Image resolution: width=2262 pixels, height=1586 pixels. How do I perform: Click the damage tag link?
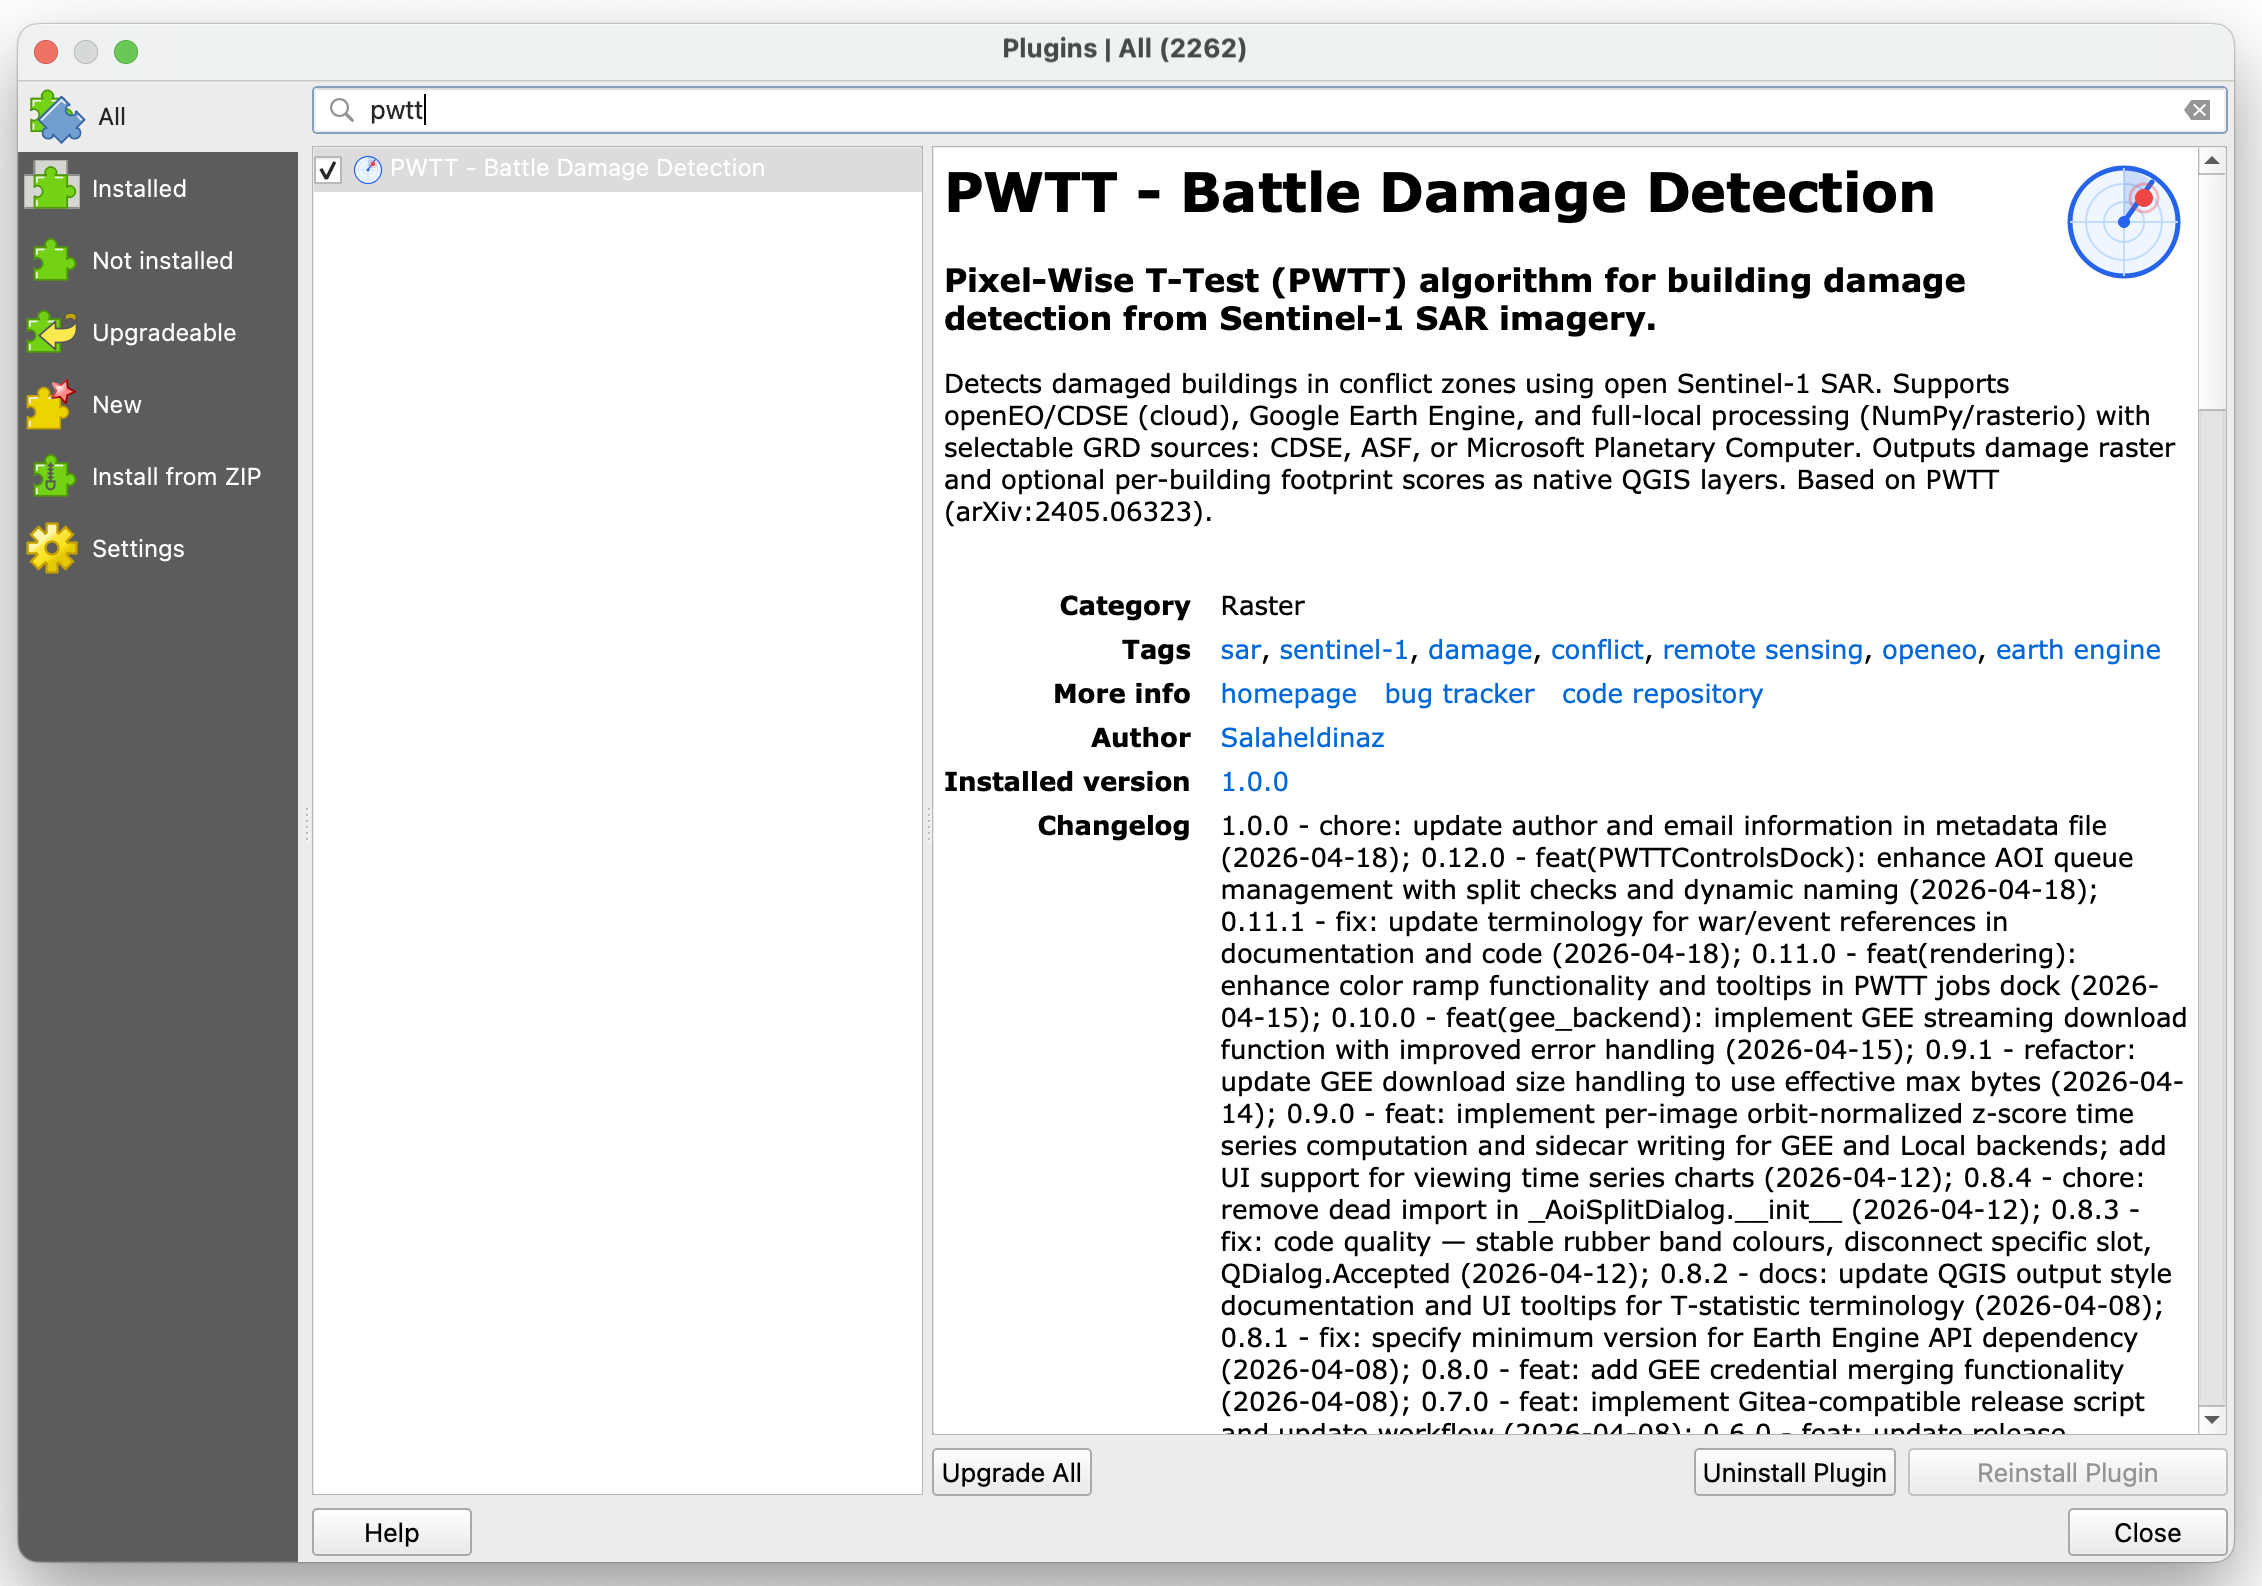coord(1480,650)
